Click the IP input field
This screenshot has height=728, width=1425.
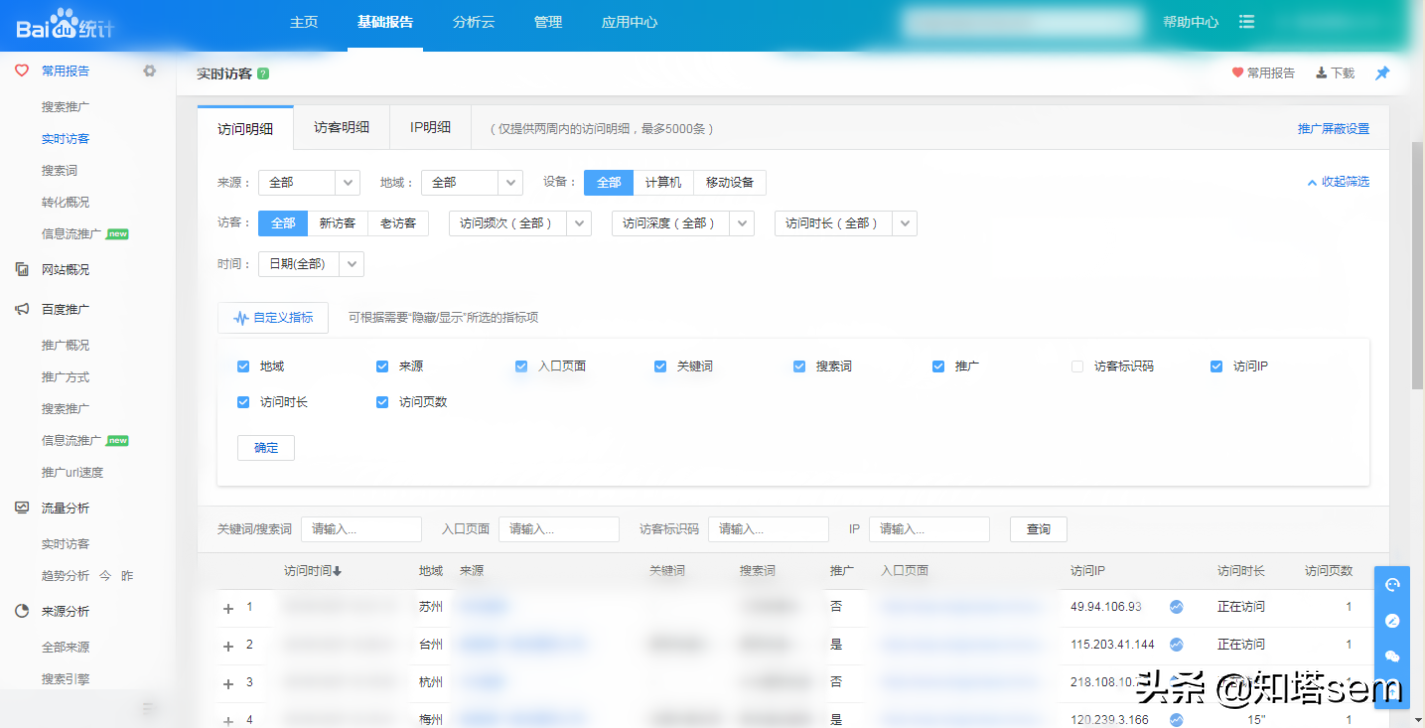click(929, 529)
